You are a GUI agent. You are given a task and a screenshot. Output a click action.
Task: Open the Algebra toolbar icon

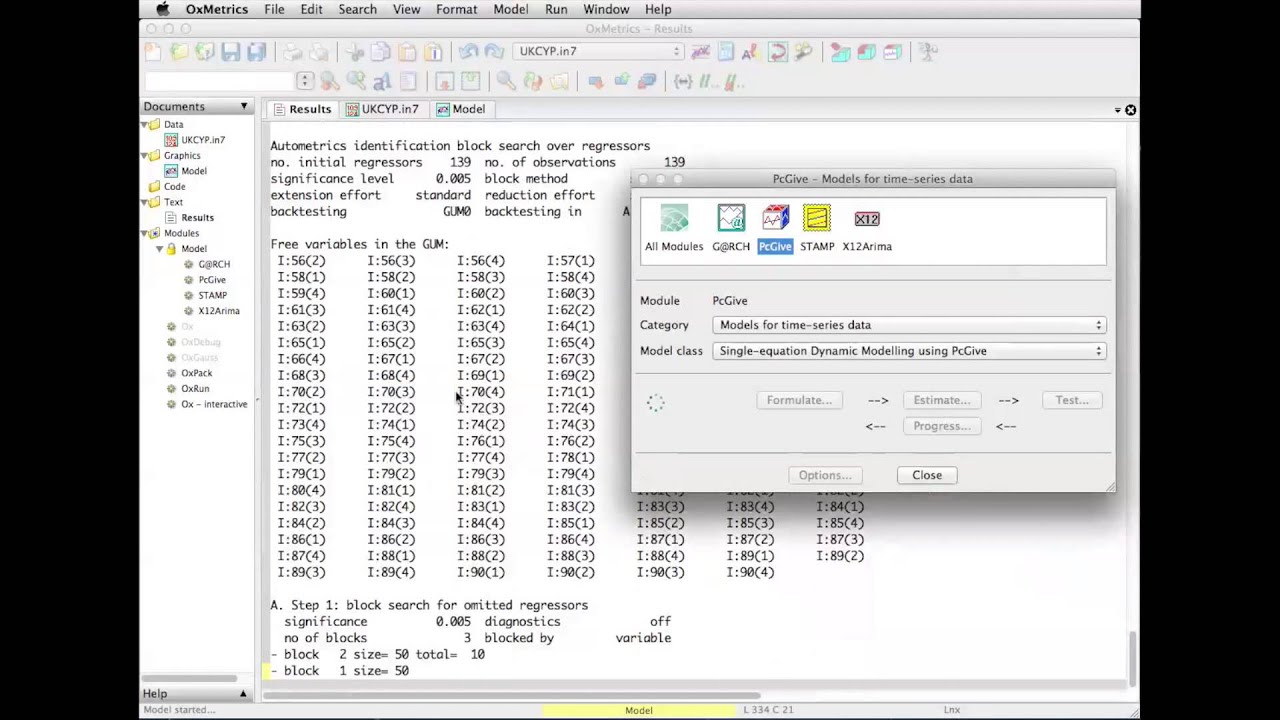[x=751, y=51]
